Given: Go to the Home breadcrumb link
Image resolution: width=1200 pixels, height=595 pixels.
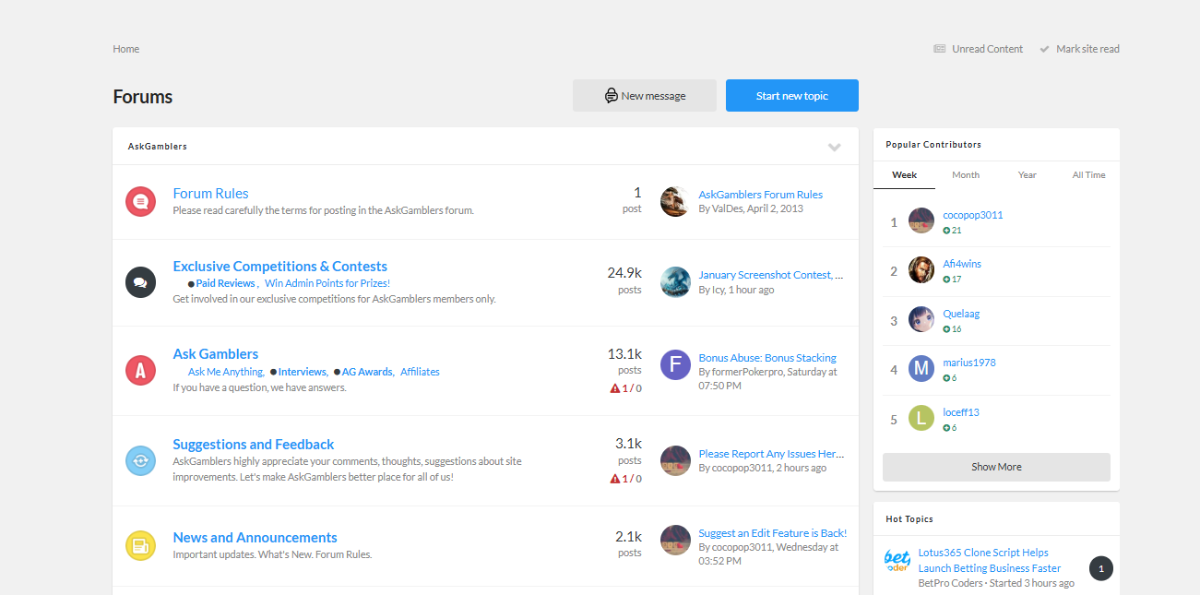Looking at the screenshot, I should tap(126, 49).
